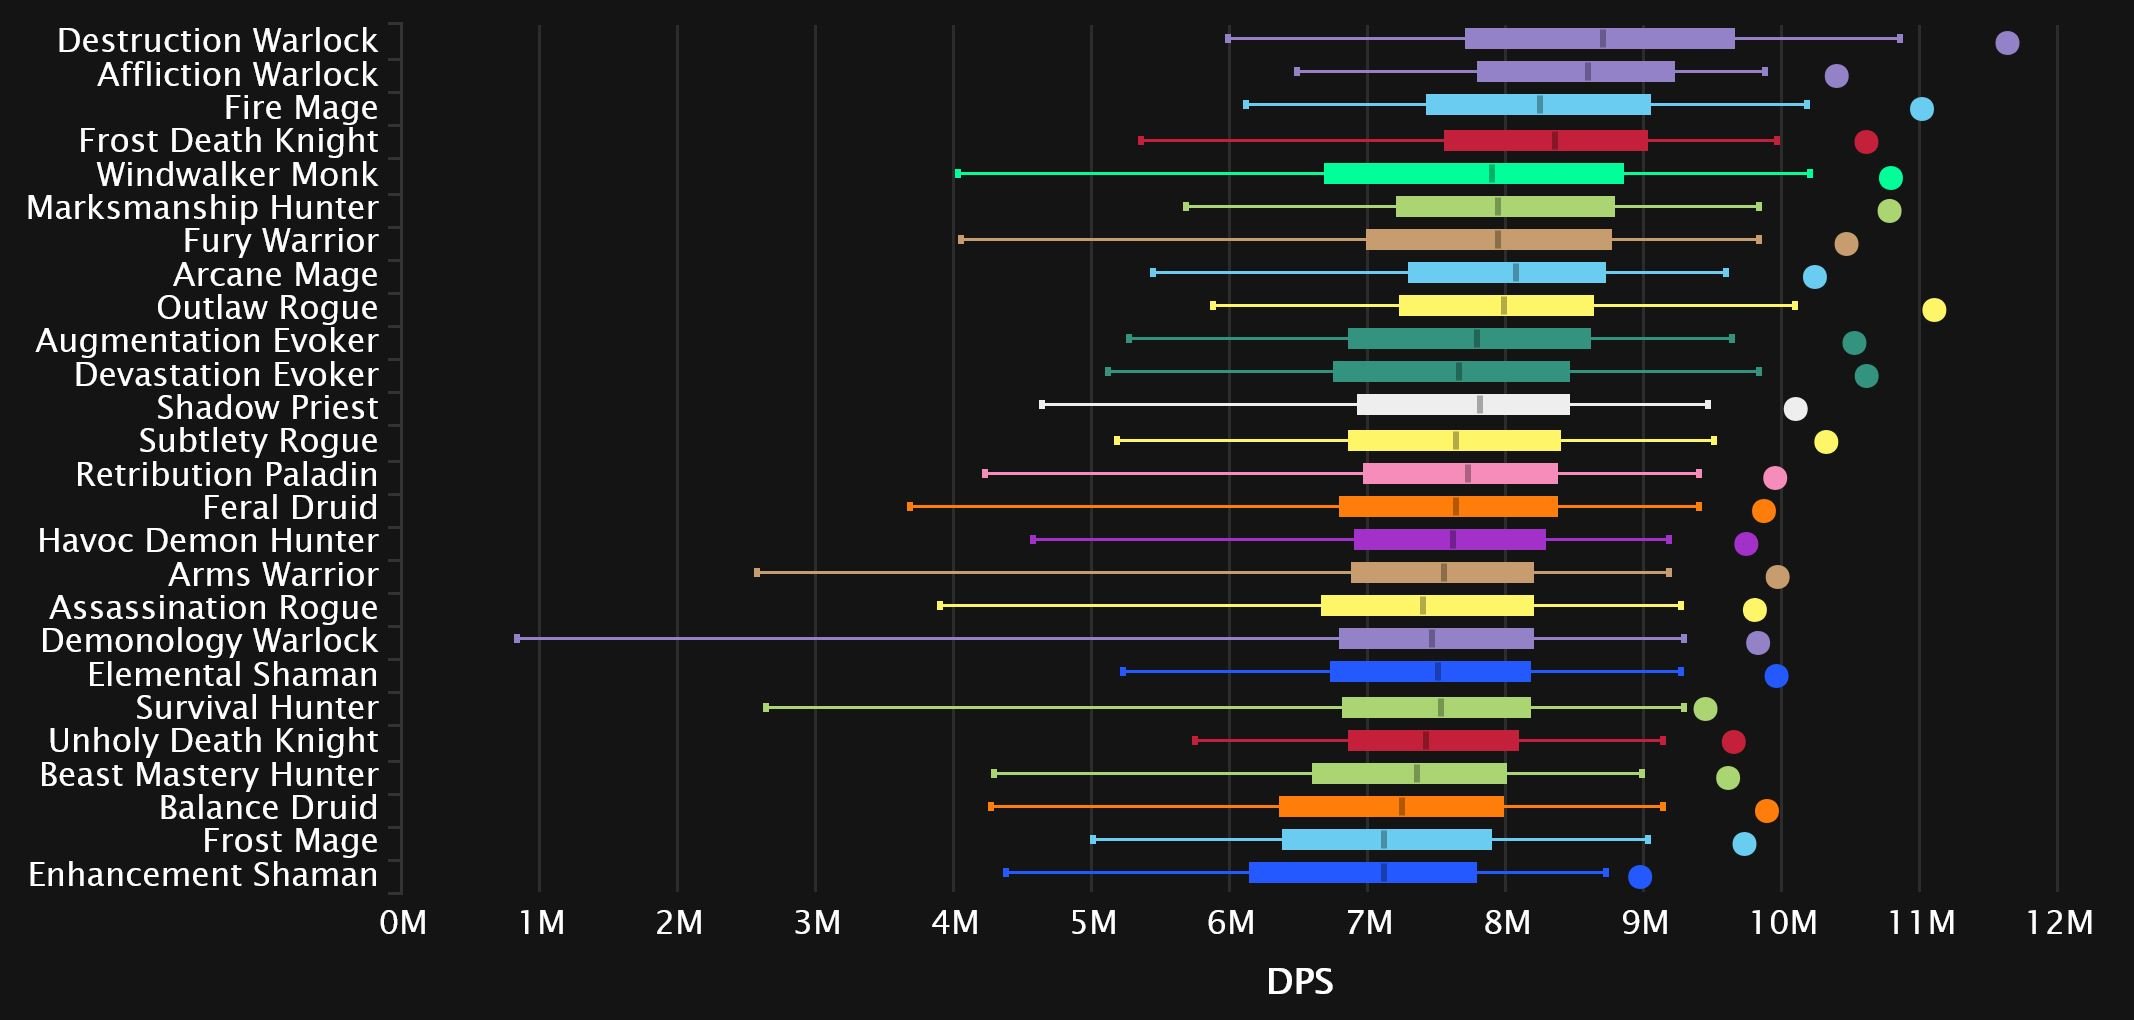Select the Havoc Demon Hunter purple box
Viewport: 2134px width, 1020px height.
1449,540
